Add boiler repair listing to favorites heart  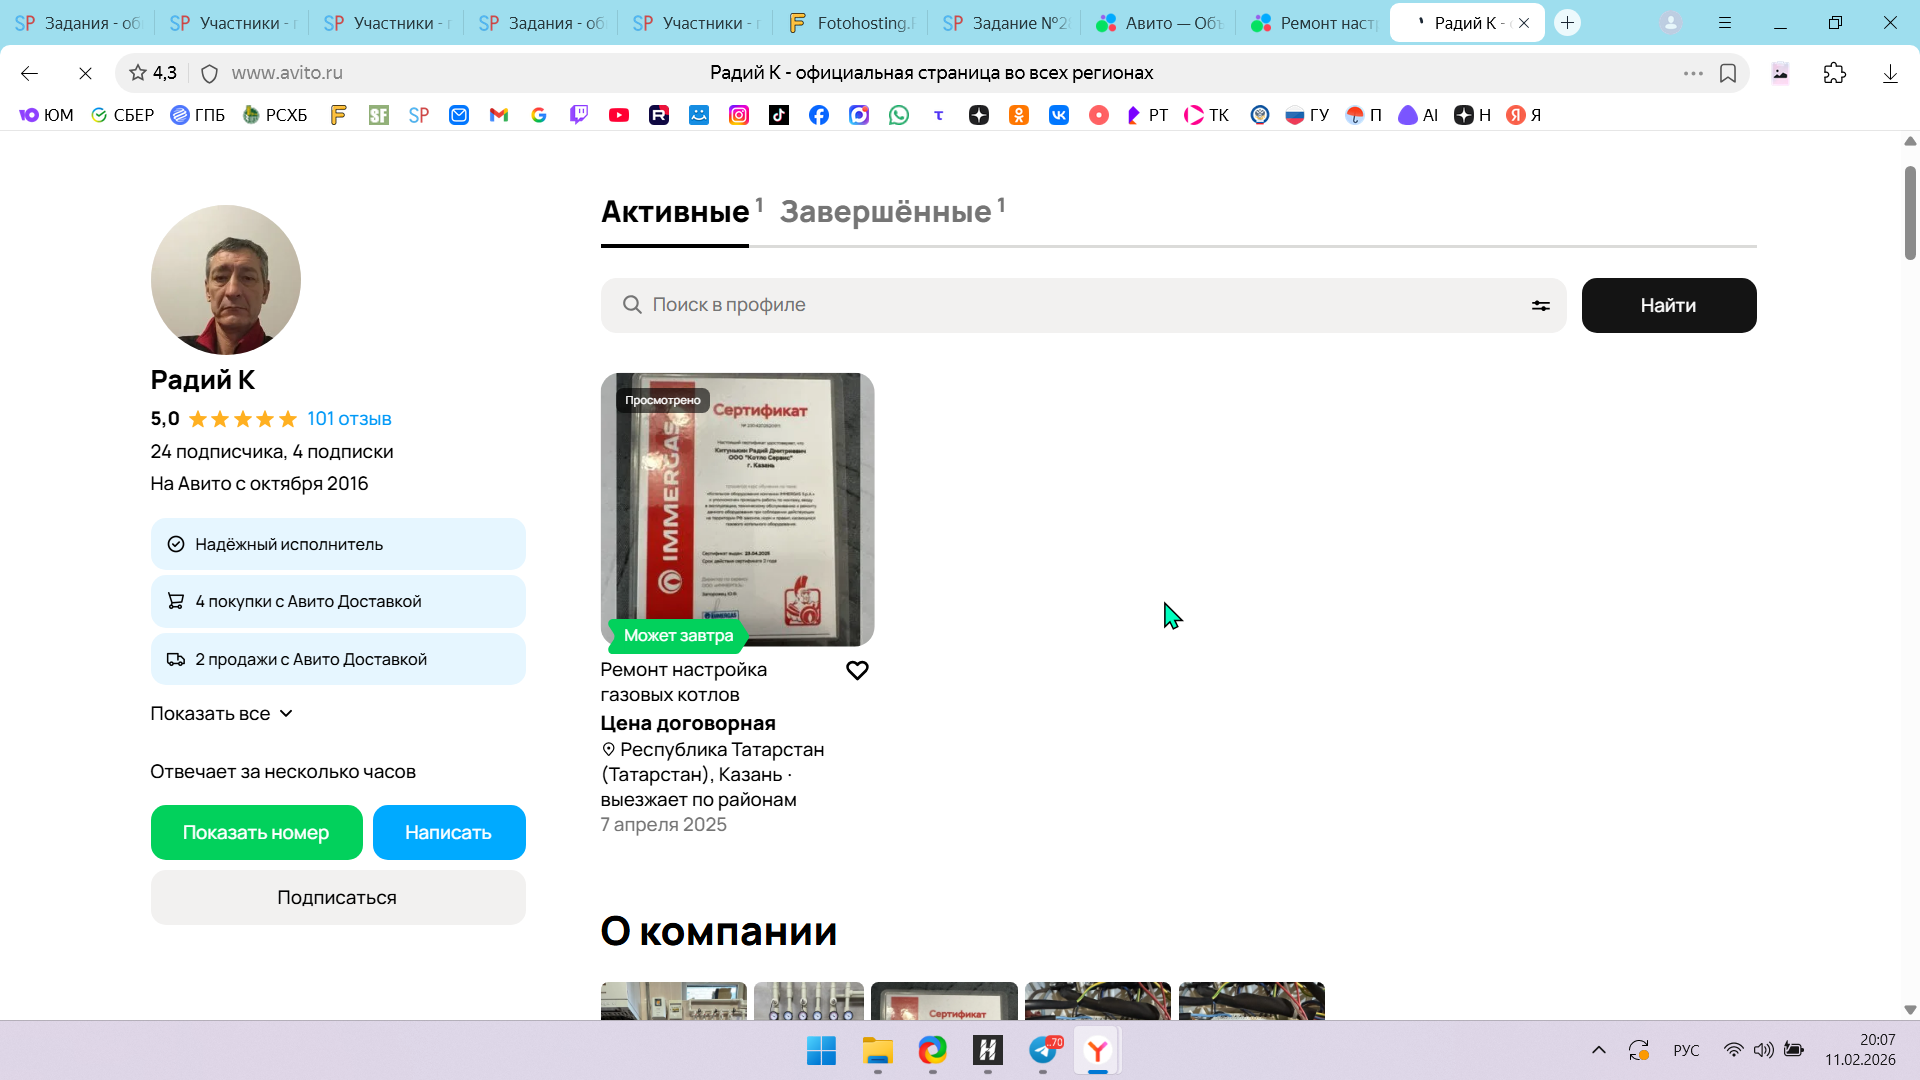pyautogui.click(x=857, y=670)
